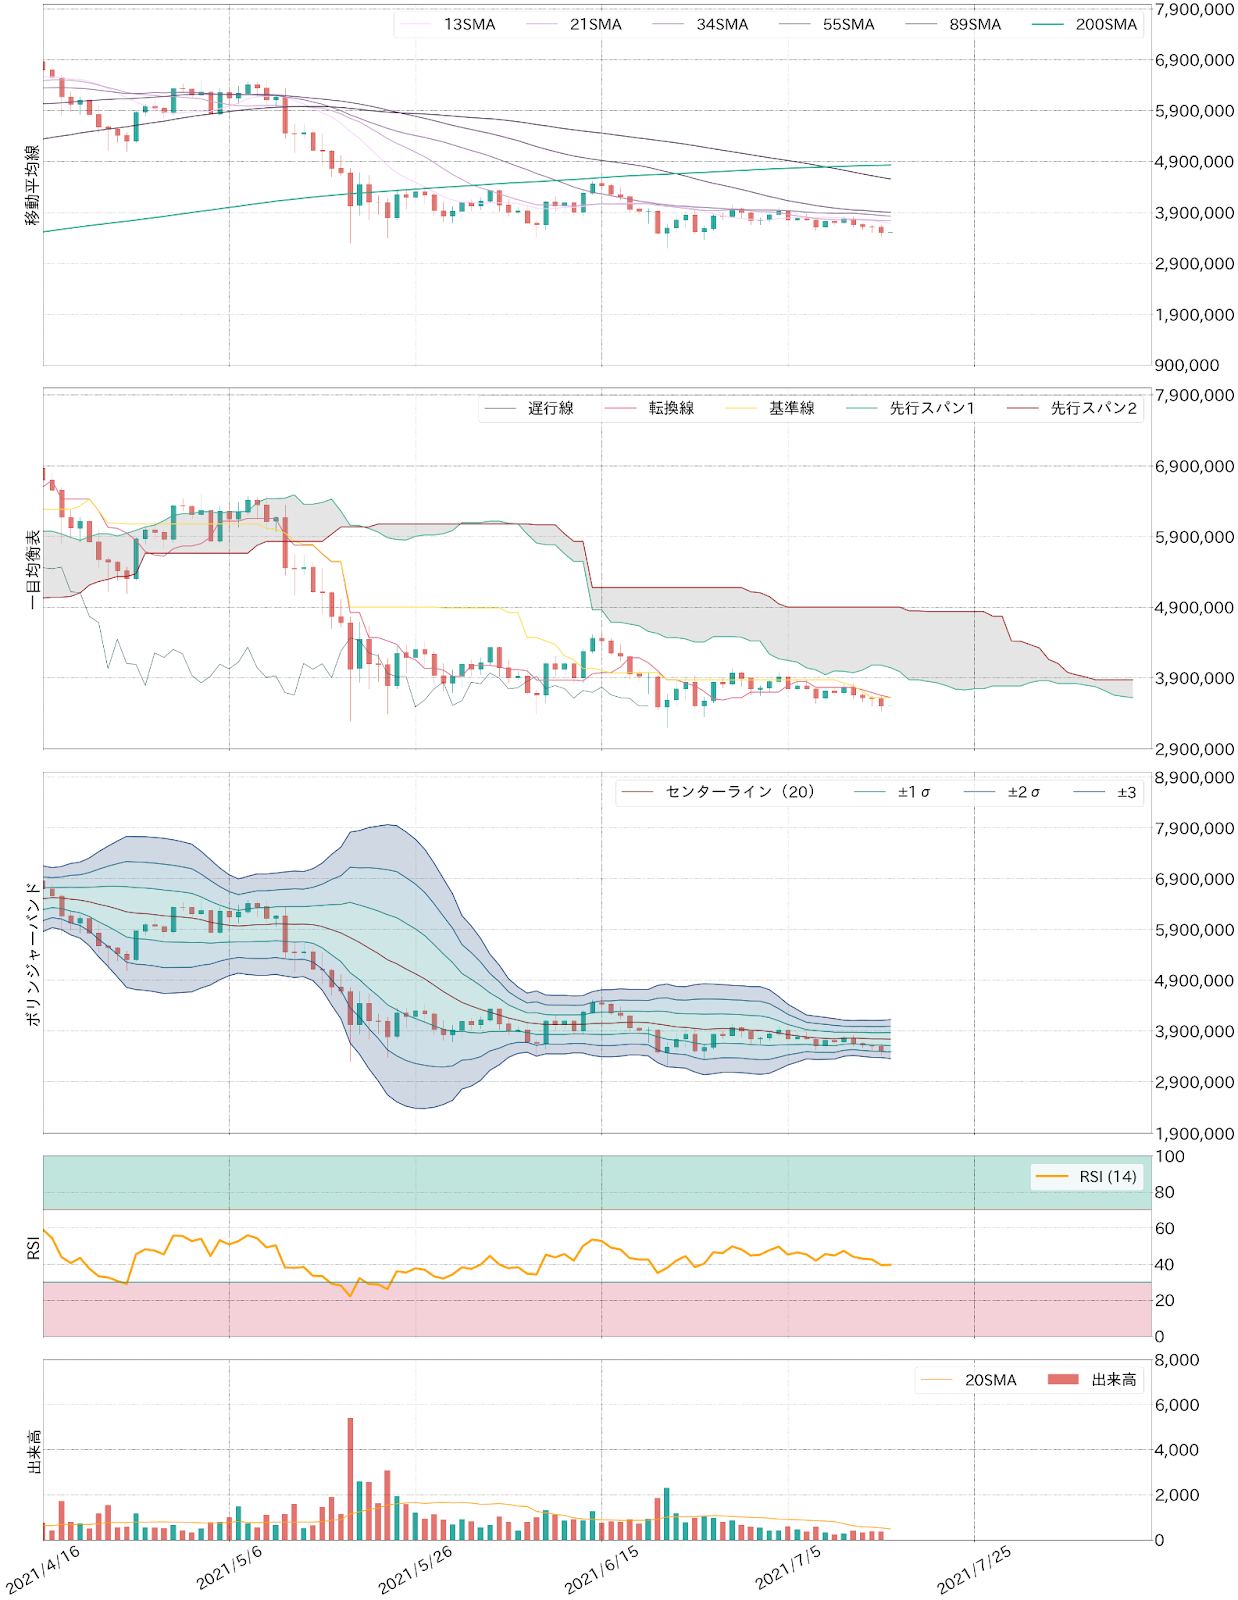Click the 2021/7/25 date label
1238x1600 pixels.
[x=974, y=1570]
